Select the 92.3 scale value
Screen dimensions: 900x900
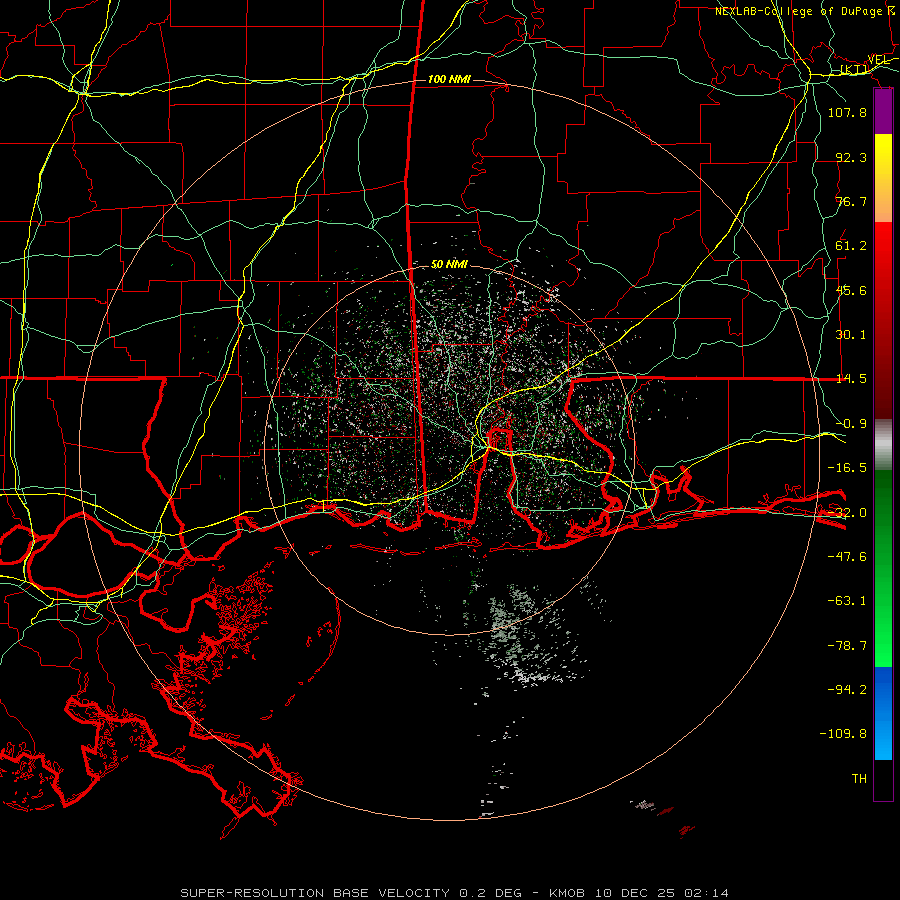(x=851, y=157)
